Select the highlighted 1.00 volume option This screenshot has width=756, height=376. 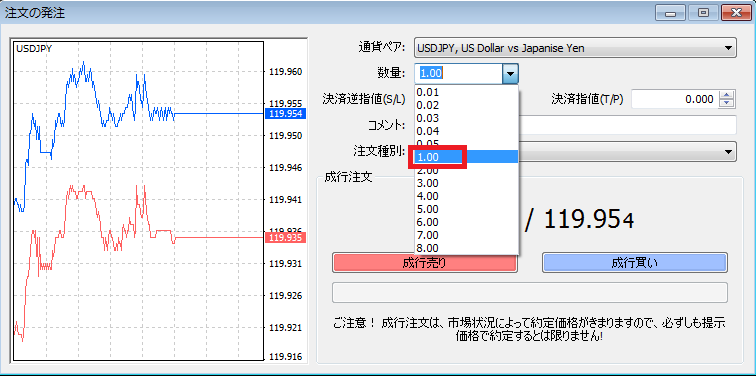coord(466,157)
